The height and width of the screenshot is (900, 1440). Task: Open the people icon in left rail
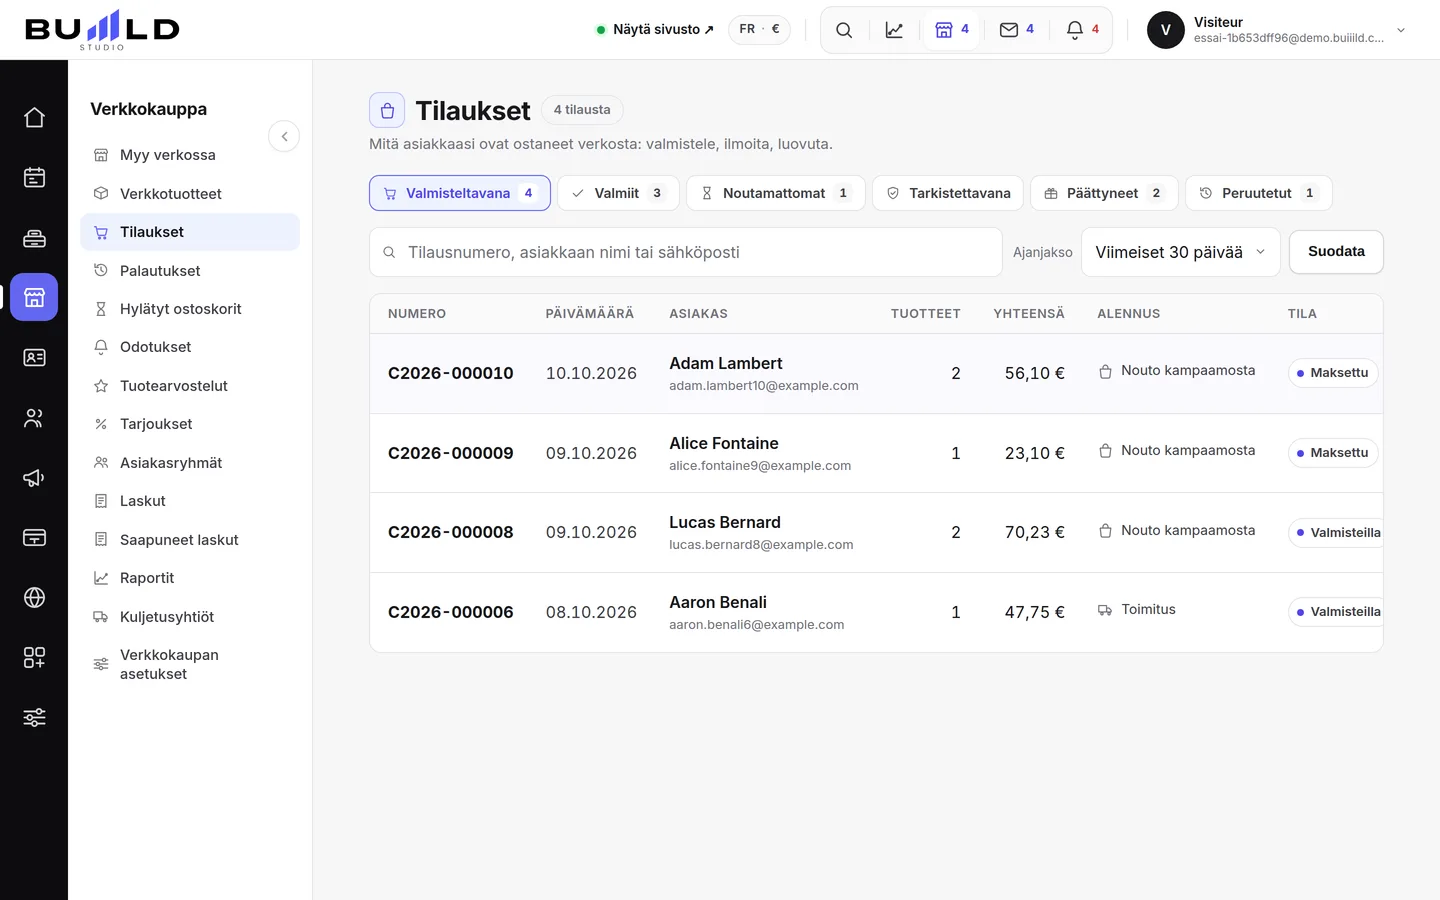coord(34,418)
